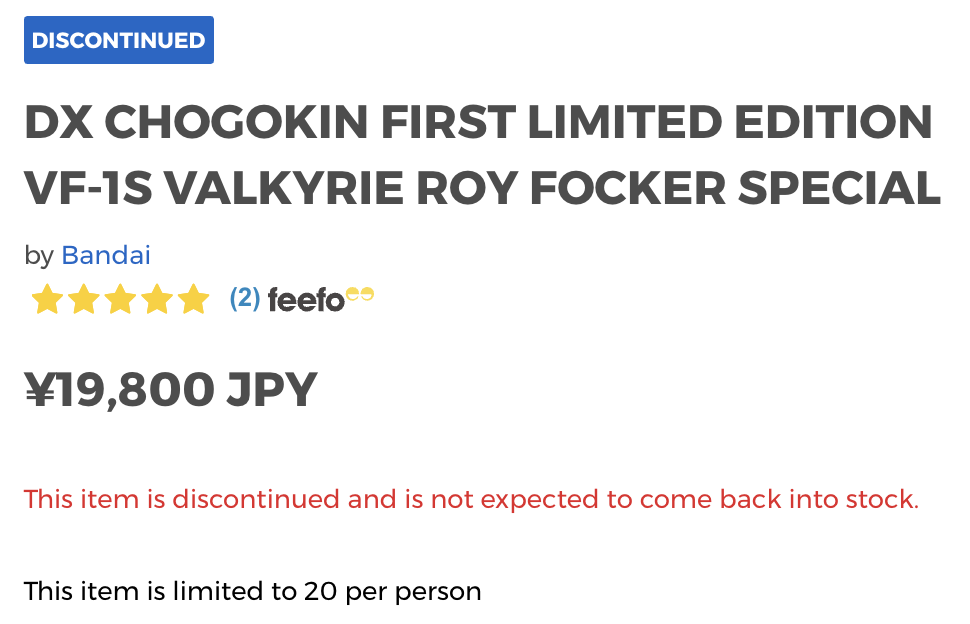Open the Bandai manufacturer link
The image size is (970, 624).
click(106, 255)
